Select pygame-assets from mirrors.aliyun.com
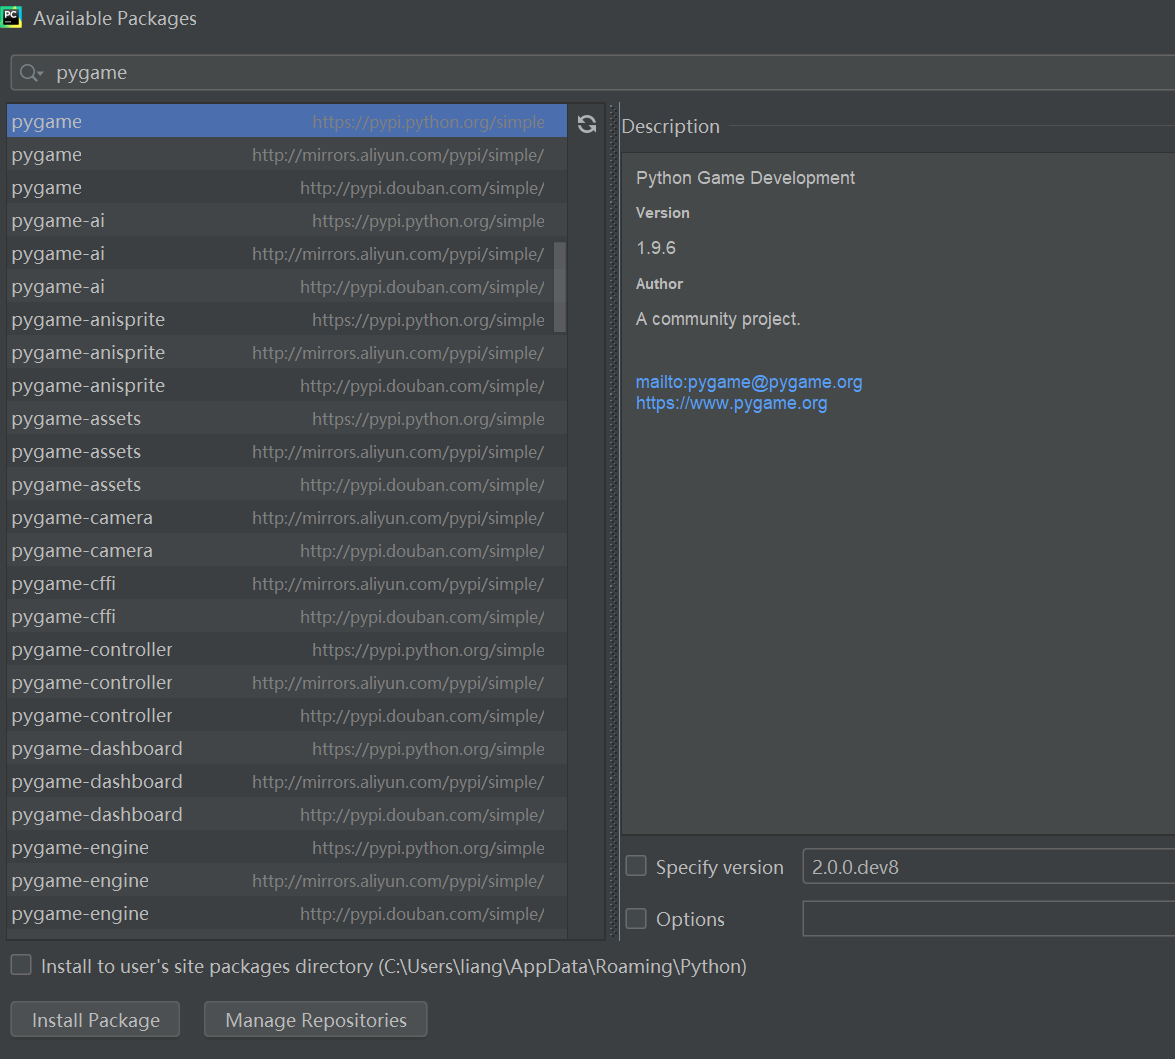Image resolution: width=1175 pixels, height=1059 pixels. [x=287, y=451]
